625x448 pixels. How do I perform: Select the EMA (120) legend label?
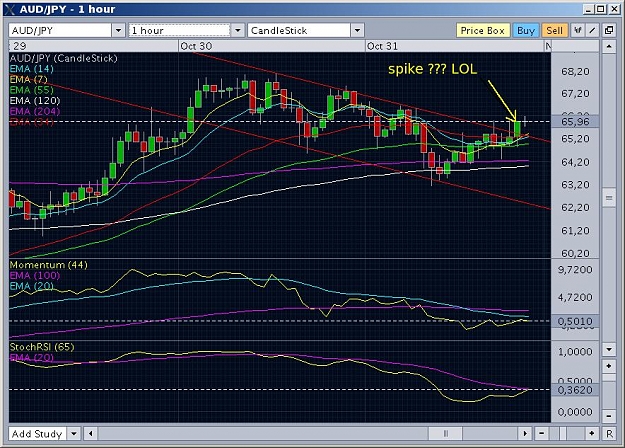tap(35, 100)
